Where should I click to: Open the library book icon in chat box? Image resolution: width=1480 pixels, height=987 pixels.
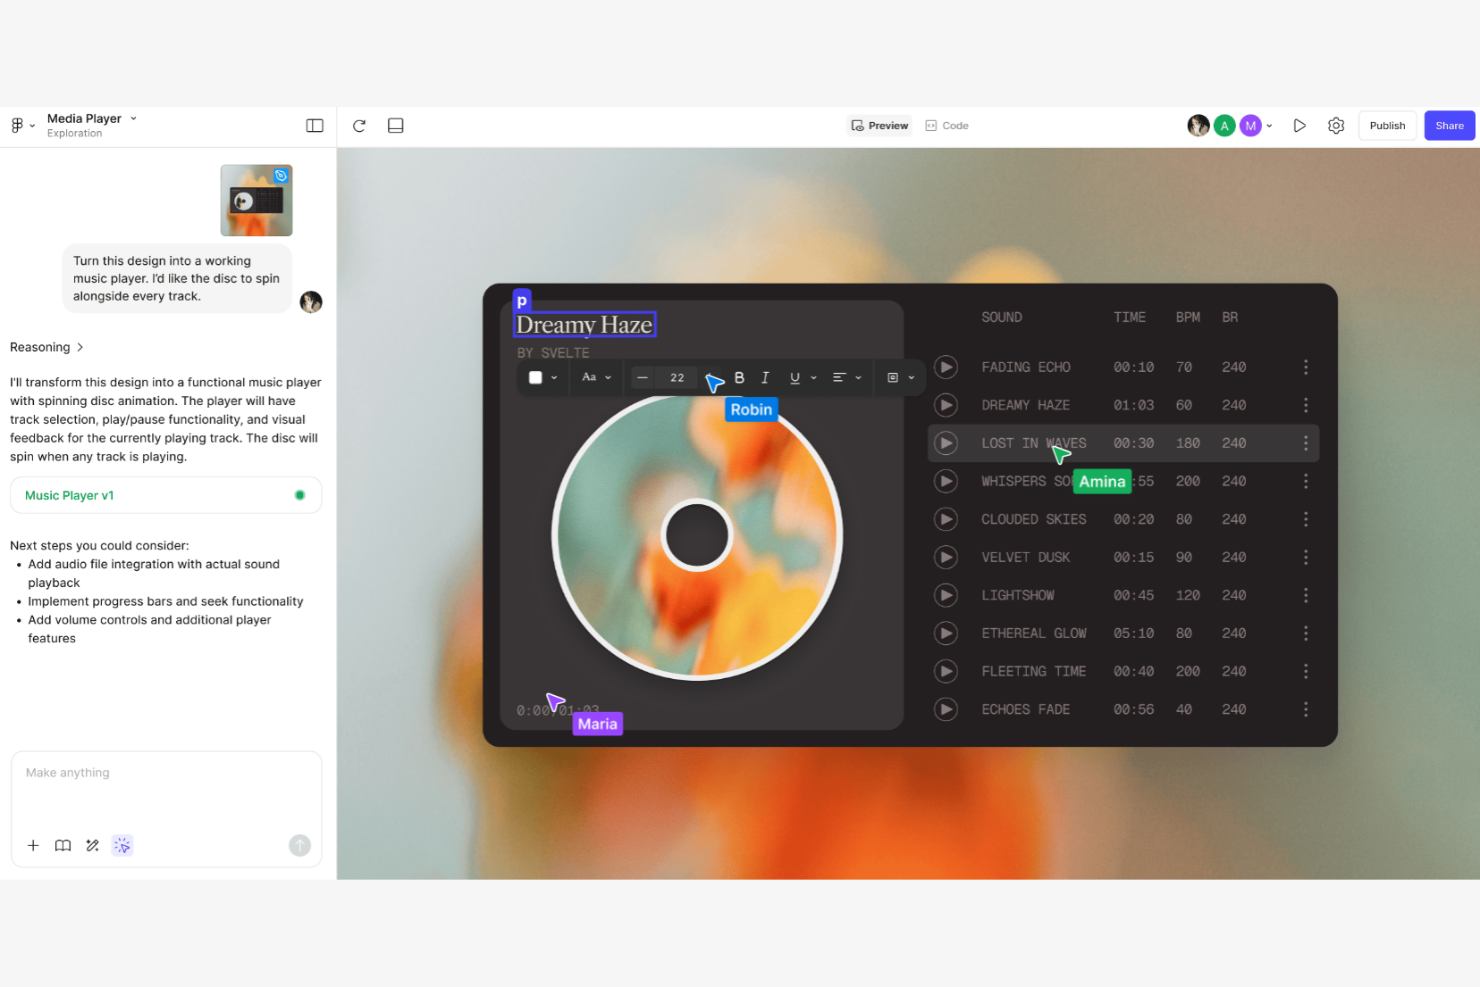[62, 845]
